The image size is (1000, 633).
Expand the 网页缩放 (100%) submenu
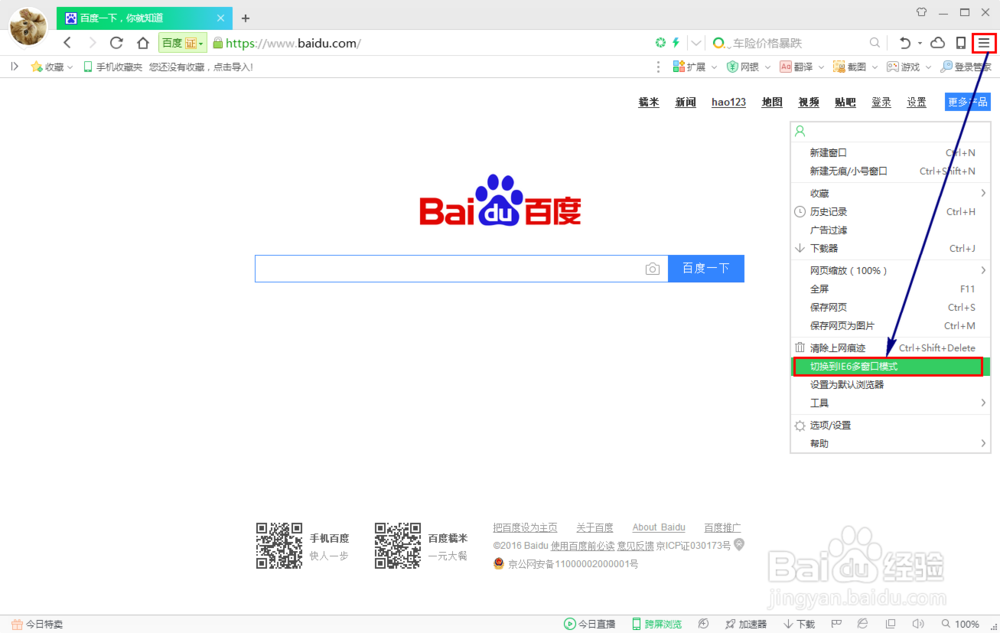tap(890, 270)
